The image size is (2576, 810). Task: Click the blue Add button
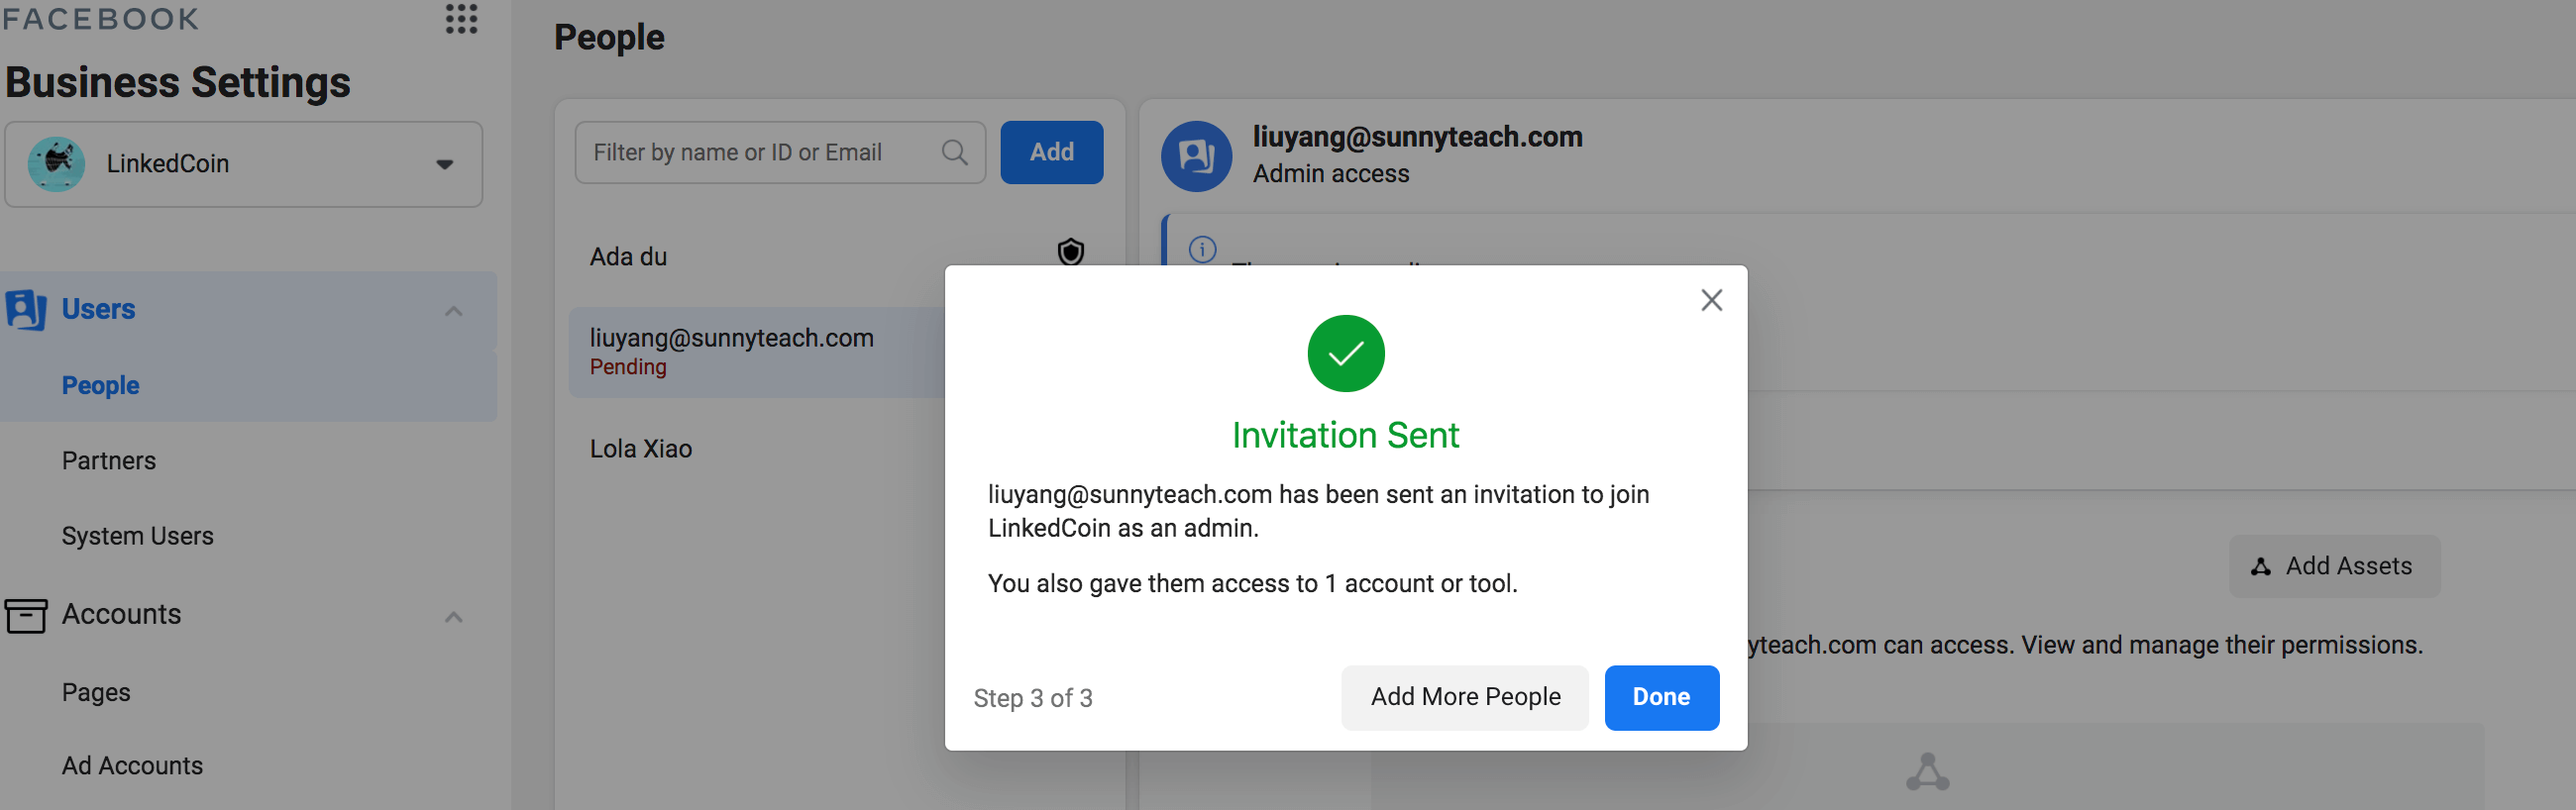click(1051, 153)
